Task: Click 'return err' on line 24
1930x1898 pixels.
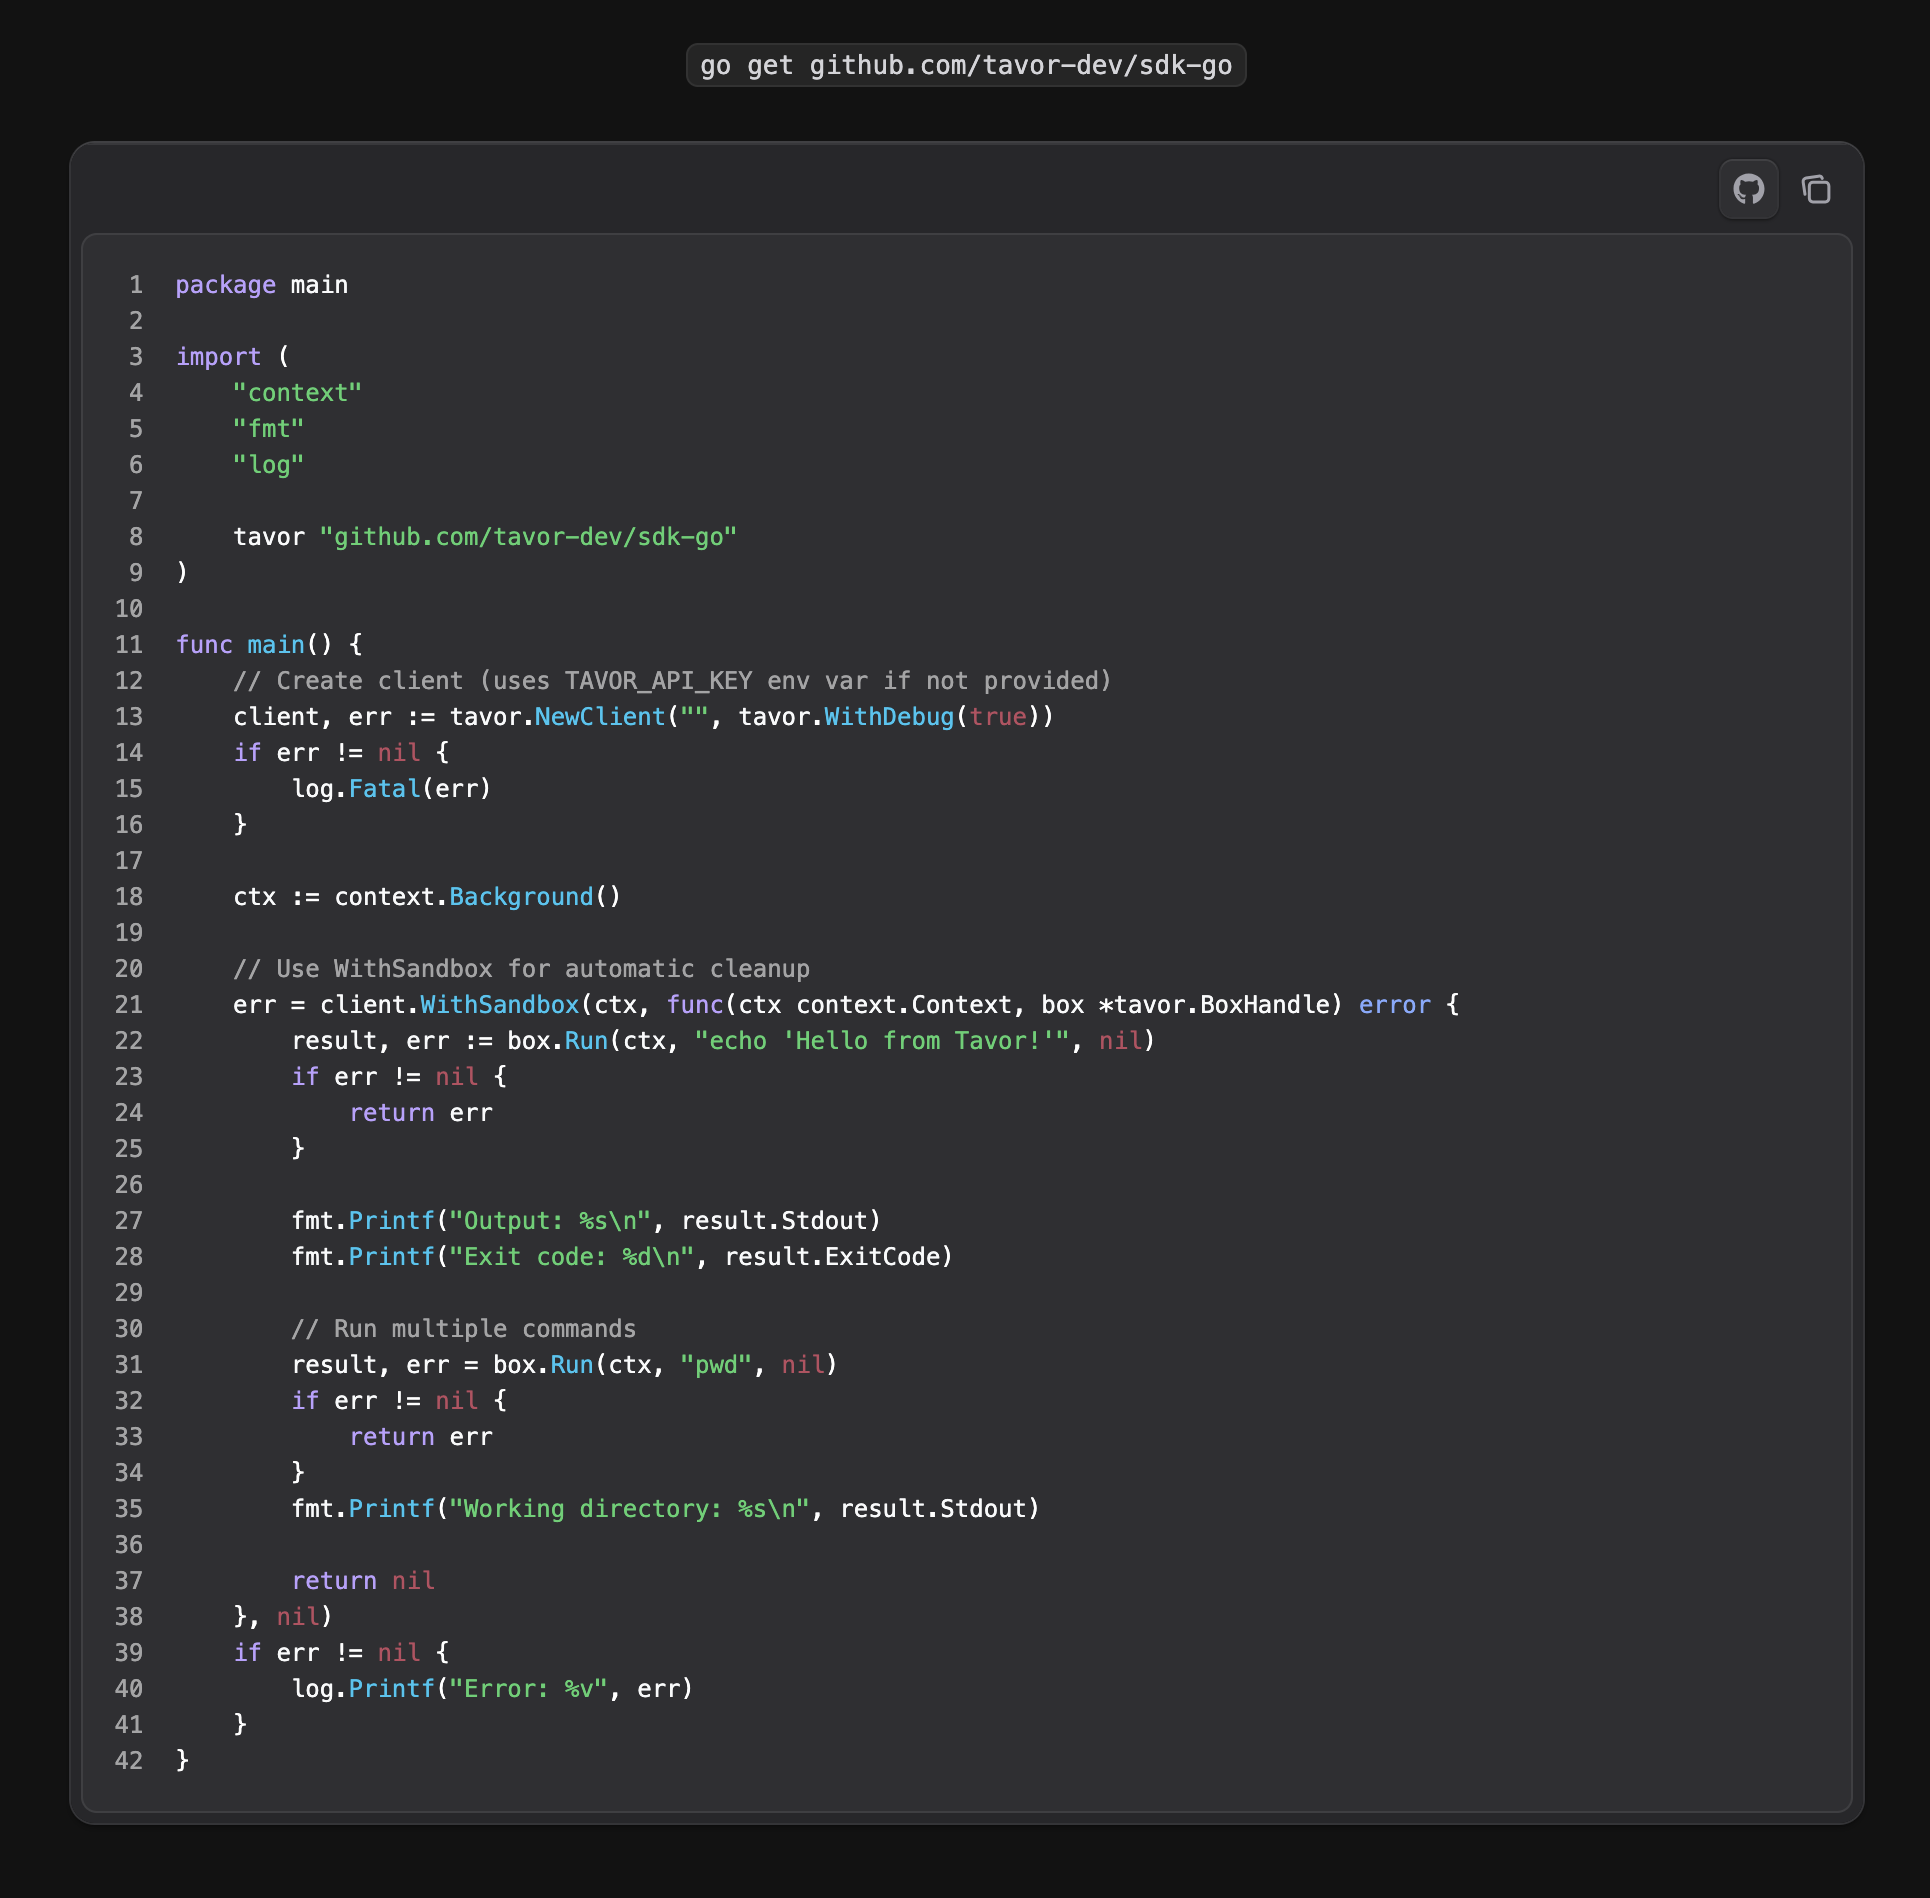Action: point(421,1113)
